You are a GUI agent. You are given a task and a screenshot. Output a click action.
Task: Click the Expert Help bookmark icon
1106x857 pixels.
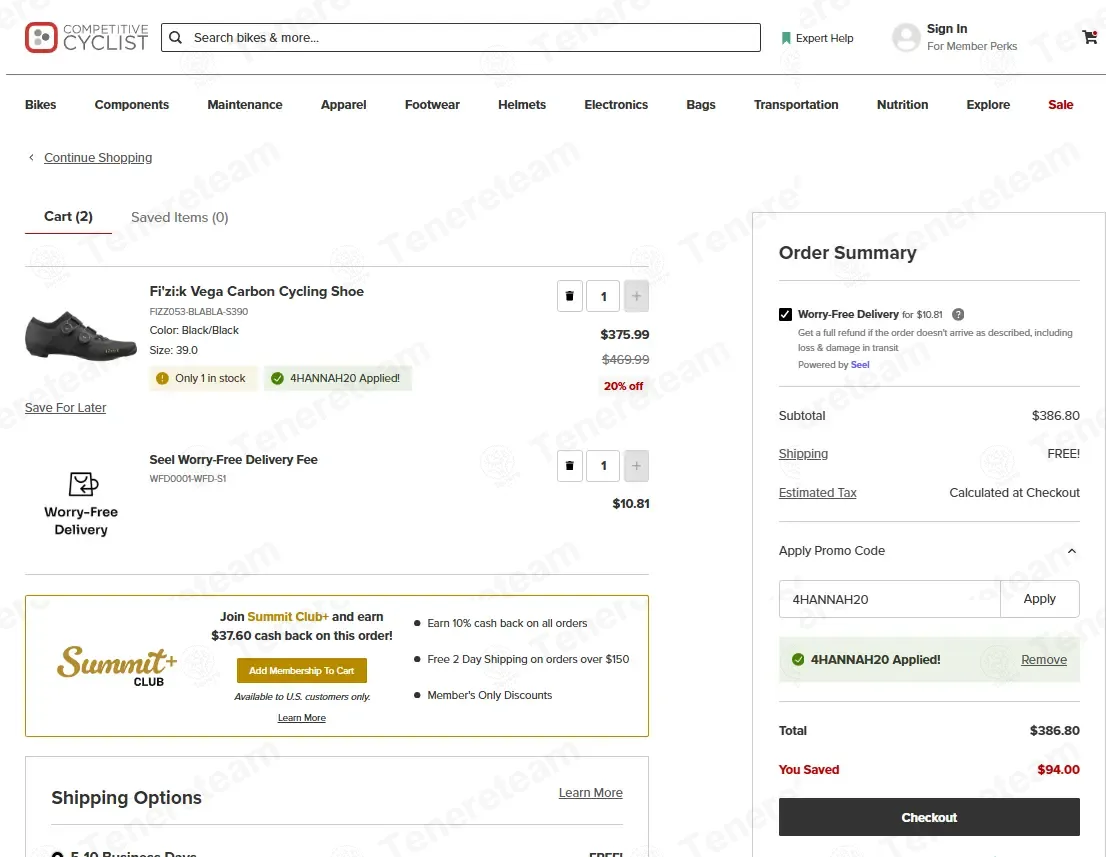786,38
